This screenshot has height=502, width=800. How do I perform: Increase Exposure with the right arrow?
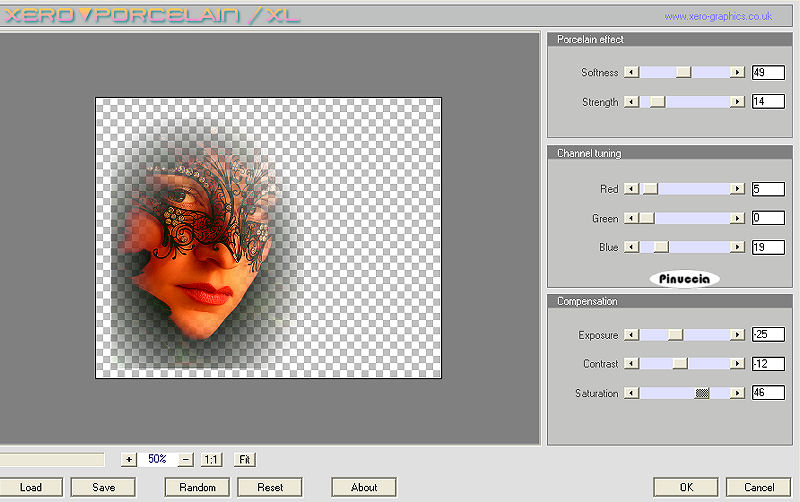[x=737, y=335]
